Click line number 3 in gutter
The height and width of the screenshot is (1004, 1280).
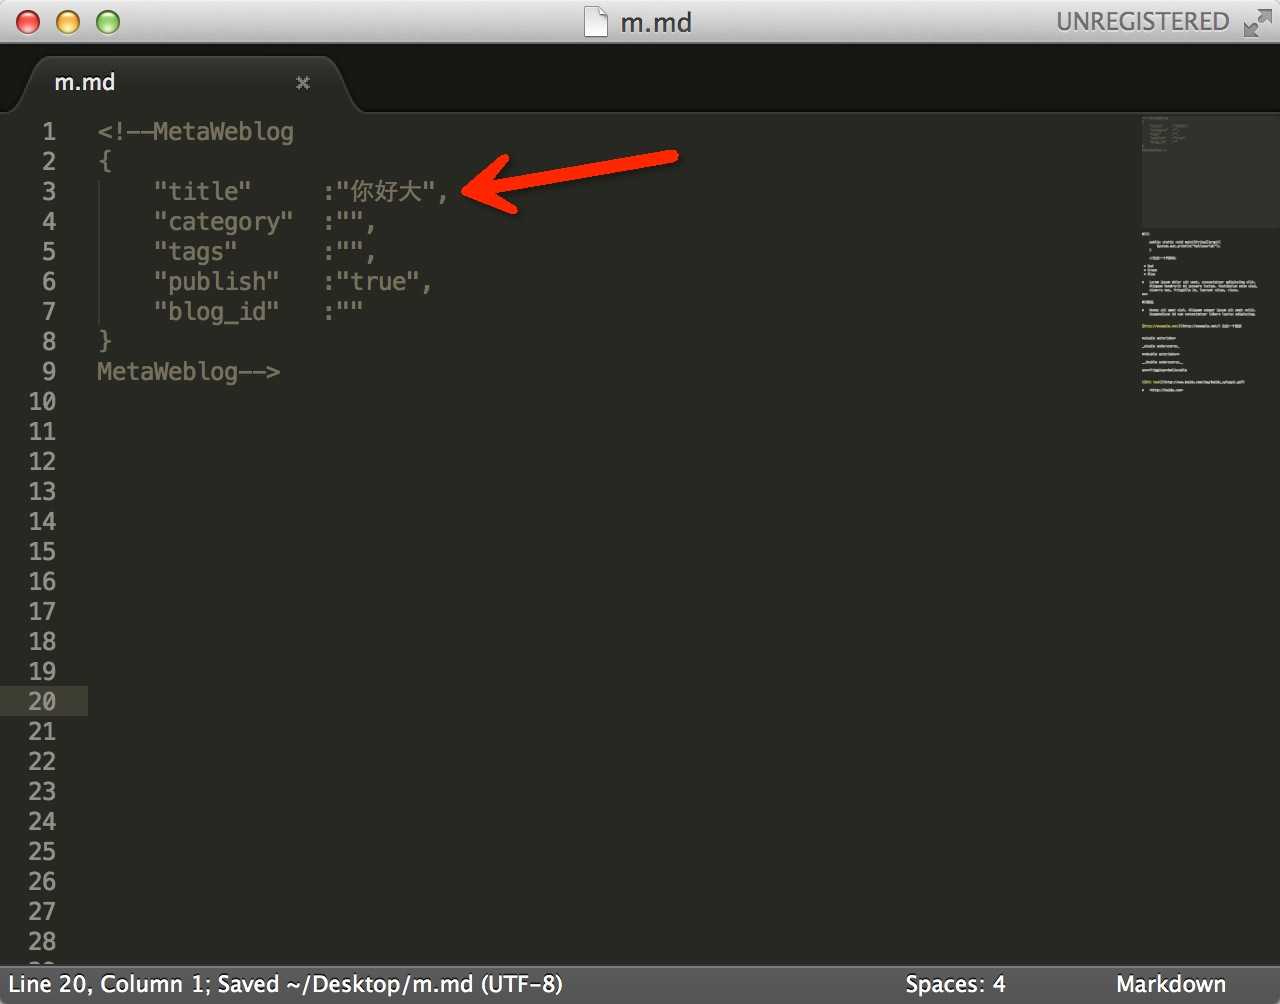coord(49,192)
